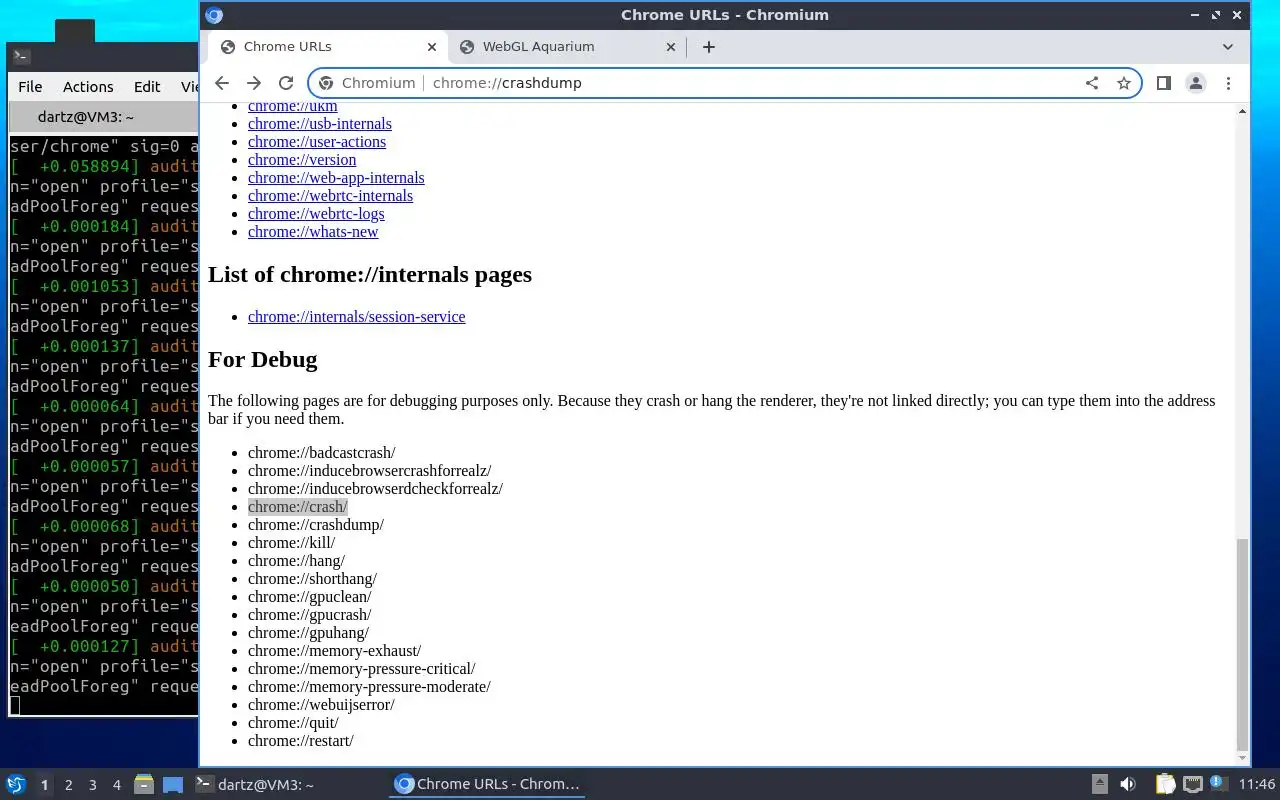Click the chrome://webuijserror/ list entry
Image resolution: width=1280 pixels, height=800 pixels.
tap(321, 705)
